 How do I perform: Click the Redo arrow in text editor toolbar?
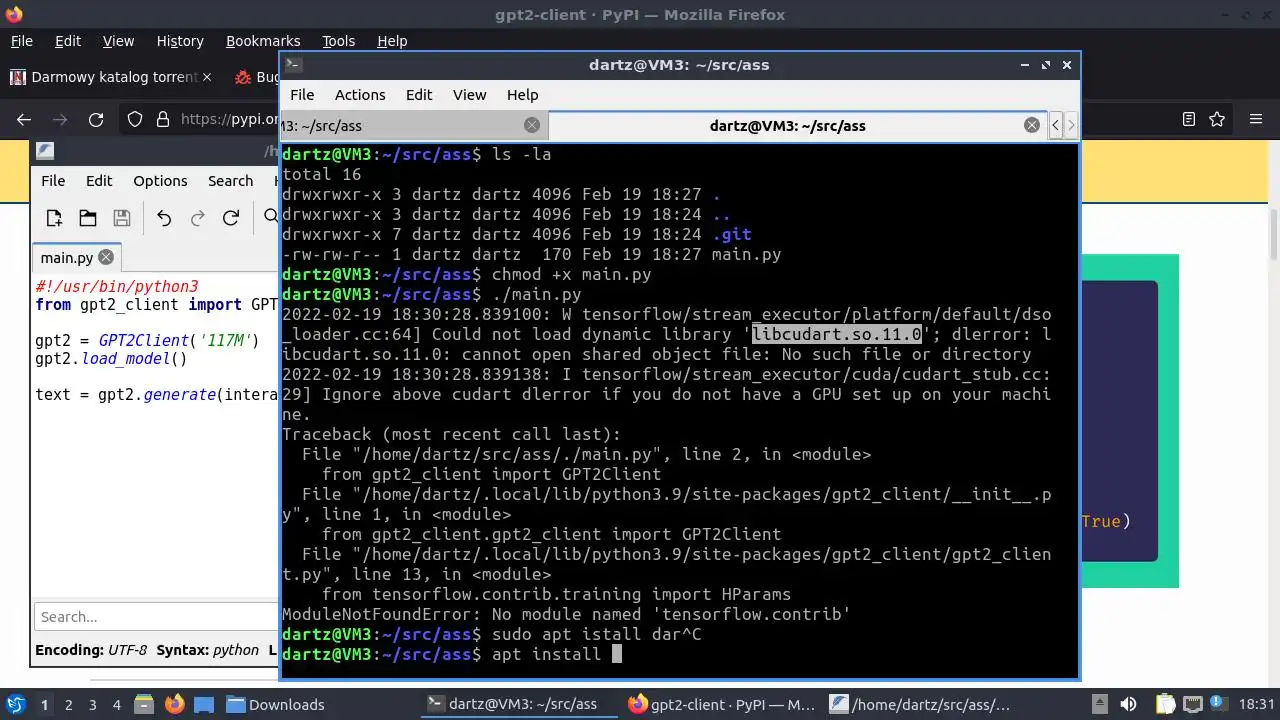tap(197, 218)
